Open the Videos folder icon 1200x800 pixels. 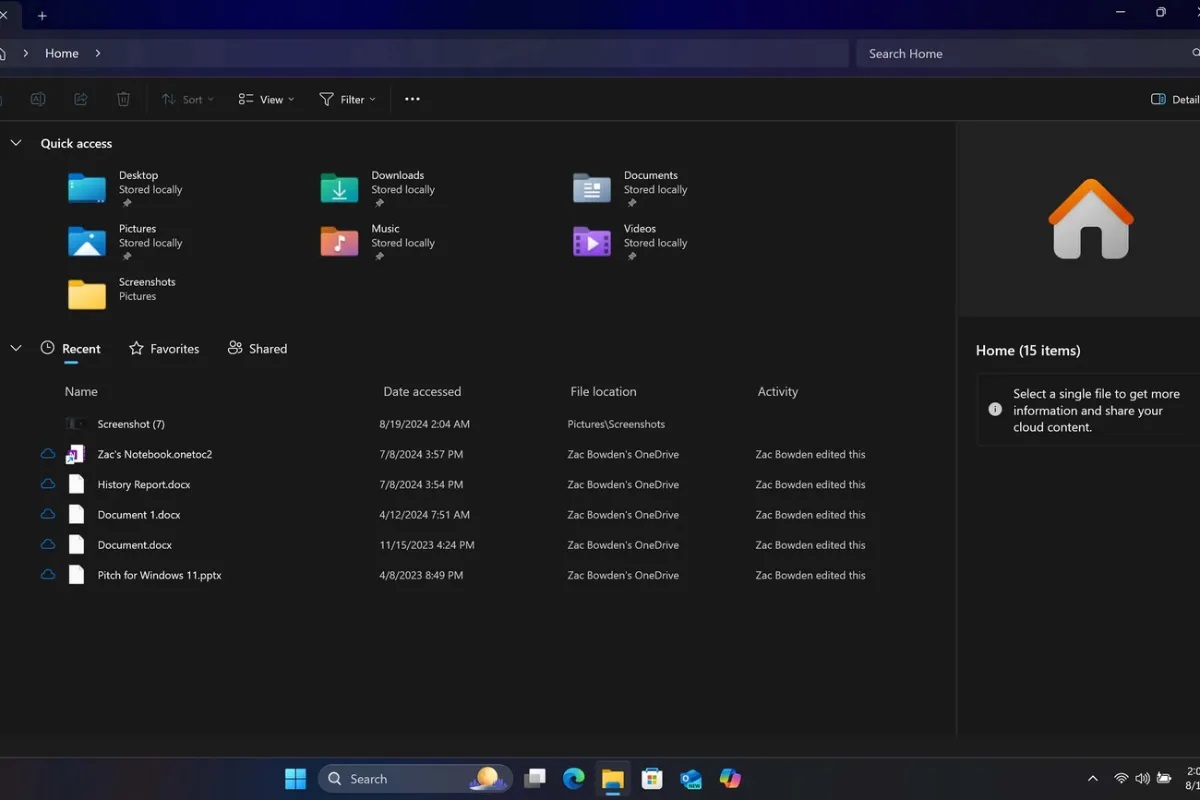click(592, 242)
